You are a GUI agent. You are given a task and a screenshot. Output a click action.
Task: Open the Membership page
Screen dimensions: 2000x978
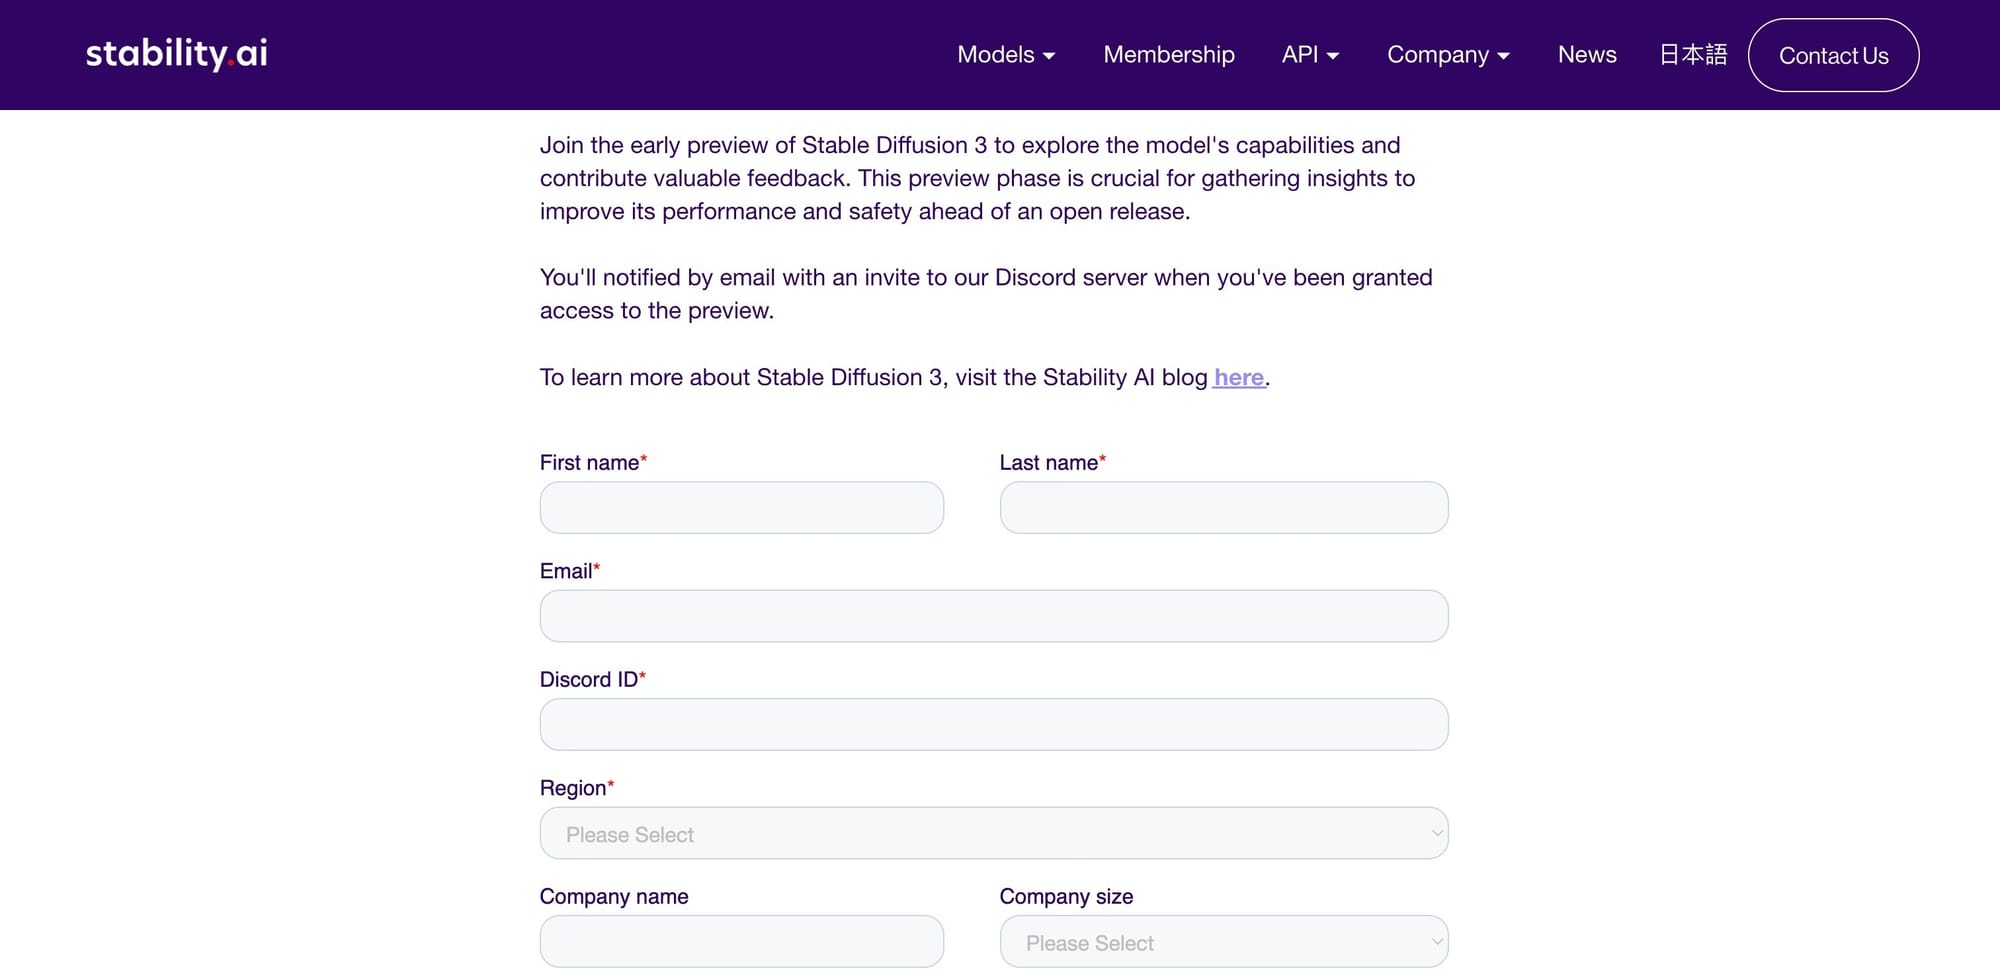pos(1168,55)
